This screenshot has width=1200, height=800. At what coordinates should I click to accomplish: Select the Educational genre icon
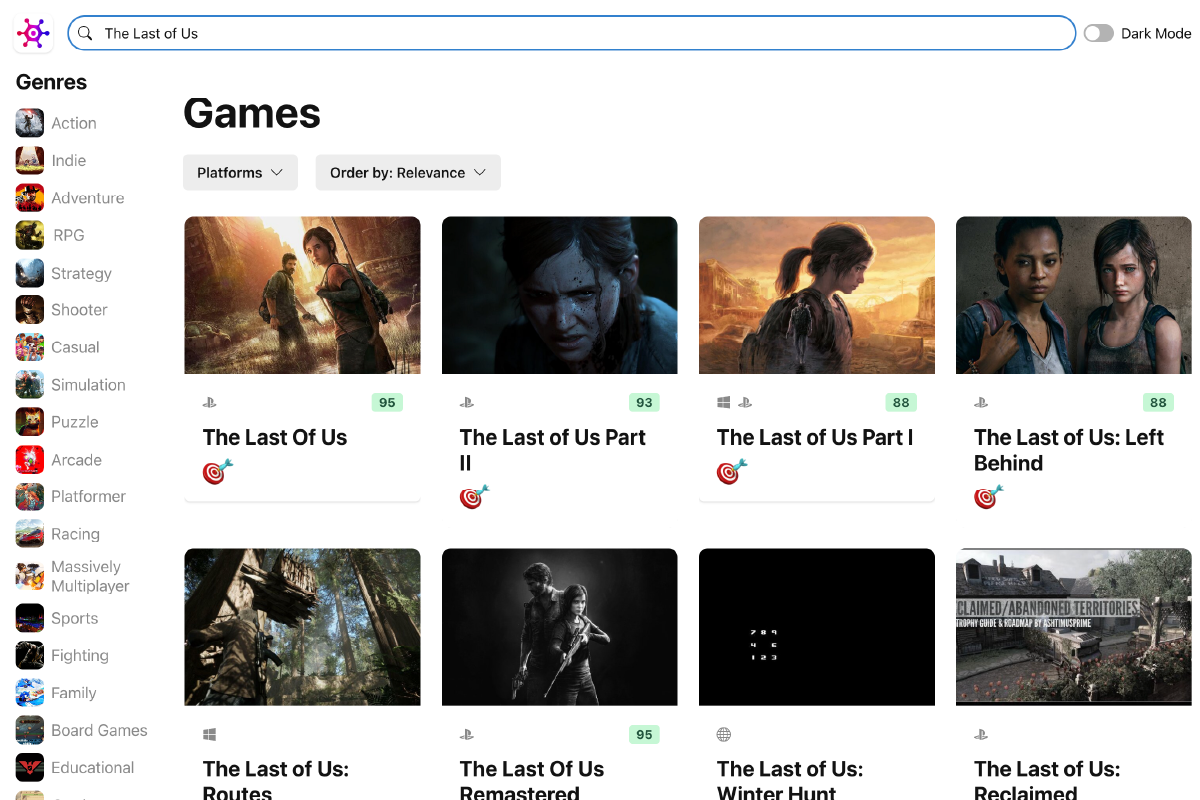(30, 768)
